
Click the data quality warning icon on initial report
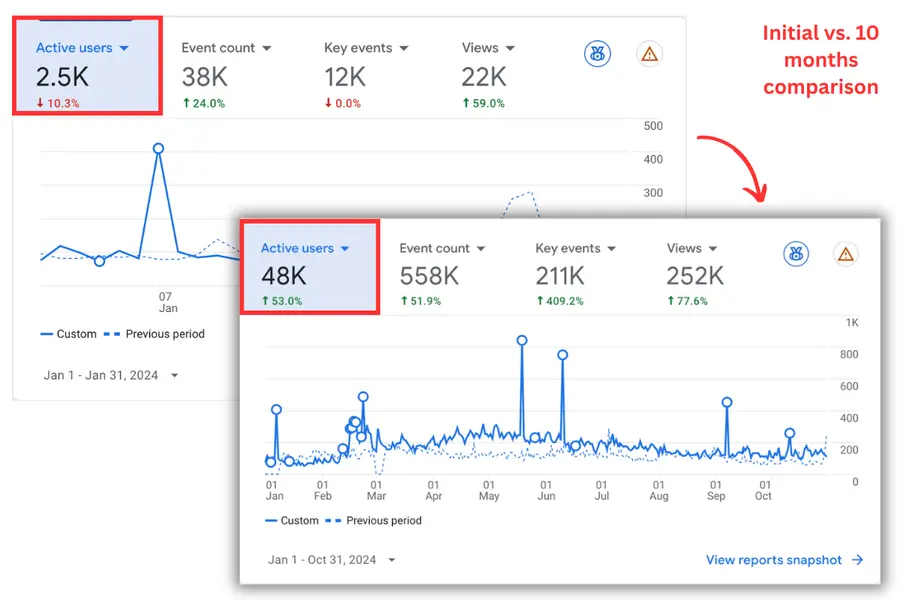[649, 54]
